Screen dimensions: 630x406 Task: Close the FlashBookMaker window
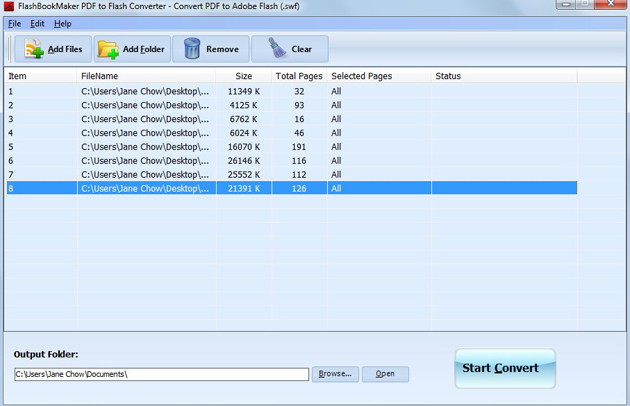click(610, 4)
